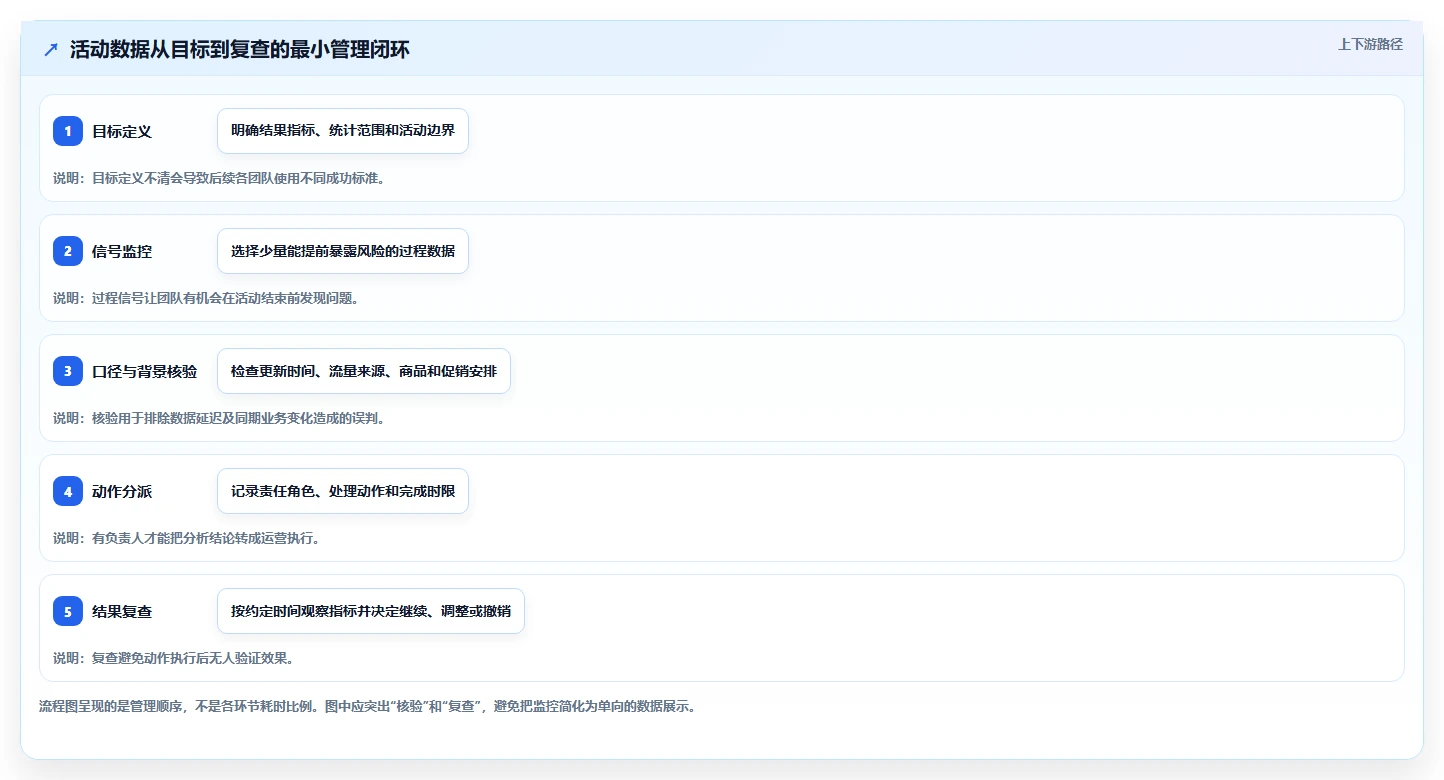
Task: Click the arrow icon beside the title
Action: (x=51, y=50)
